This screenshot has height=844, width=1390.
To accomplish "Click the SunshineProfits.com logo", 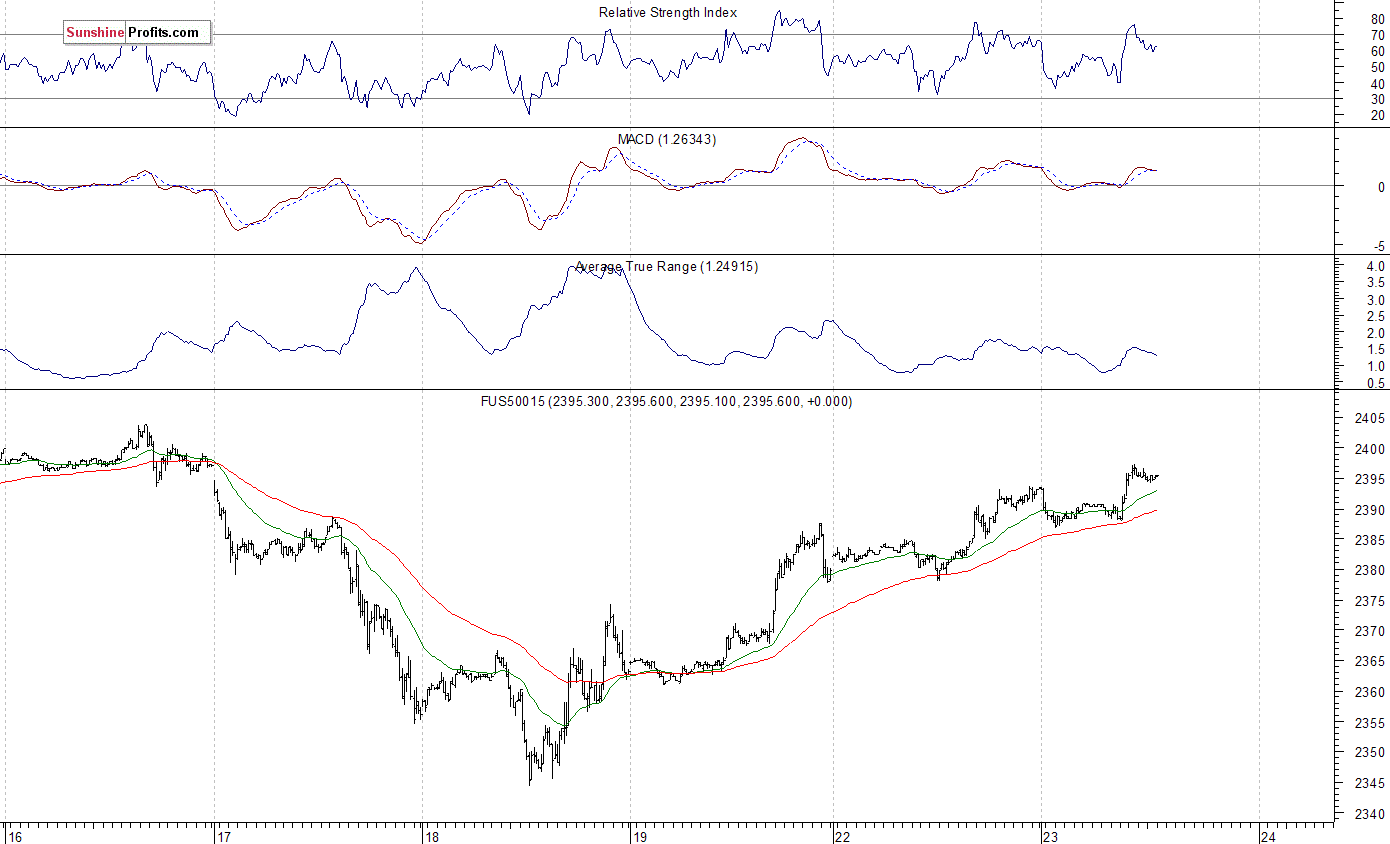I will point(137,33).
